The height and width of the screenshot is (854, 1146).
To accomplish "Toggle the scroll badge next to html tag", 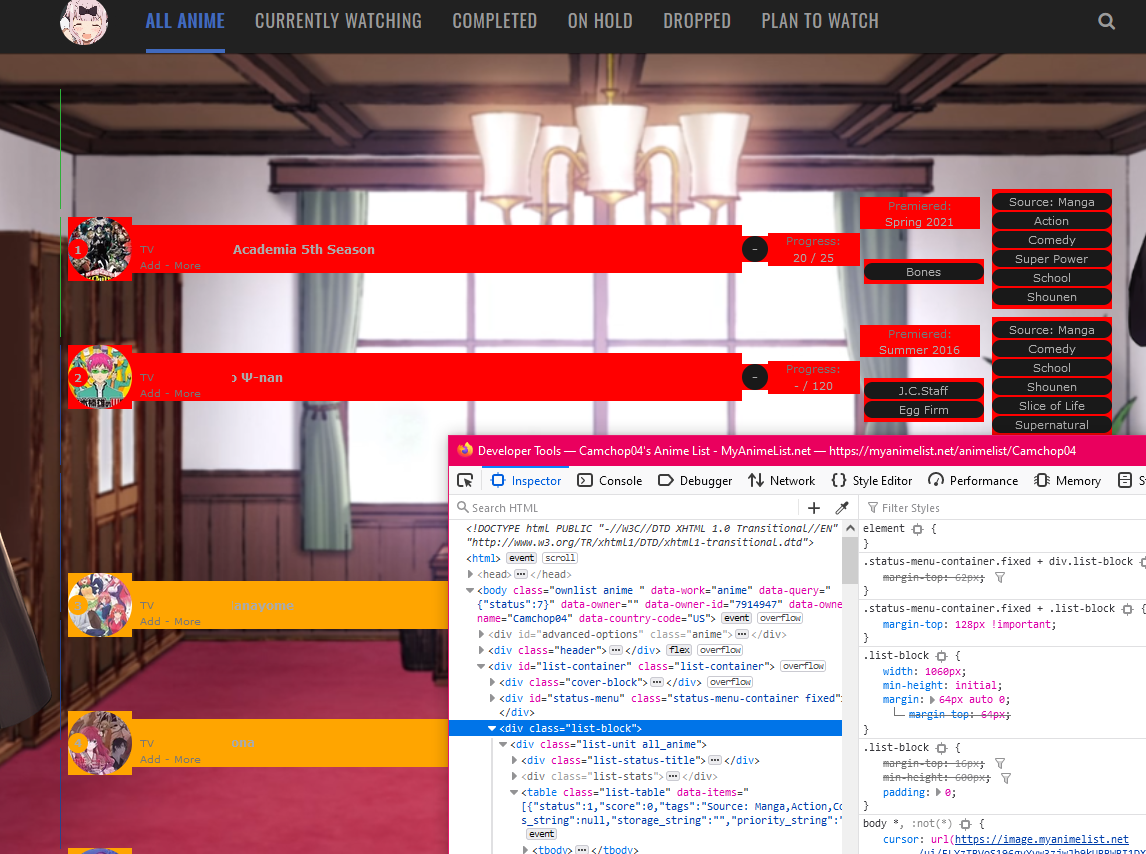I will pyautogui.click(x=560, y=558).
